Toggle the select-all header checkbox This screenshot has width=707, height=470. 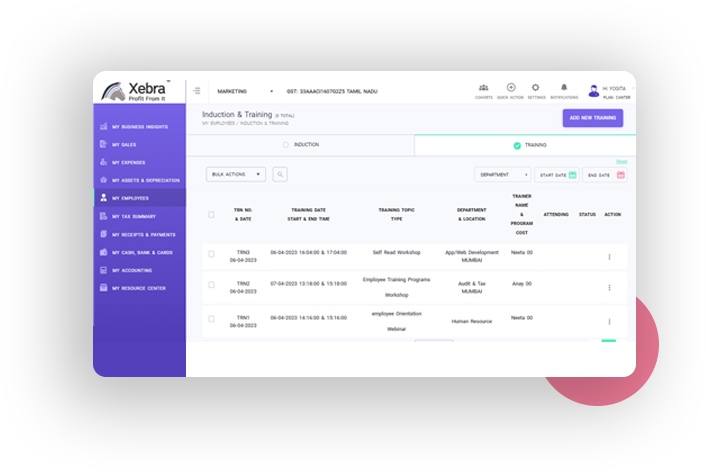coord(211,215)
